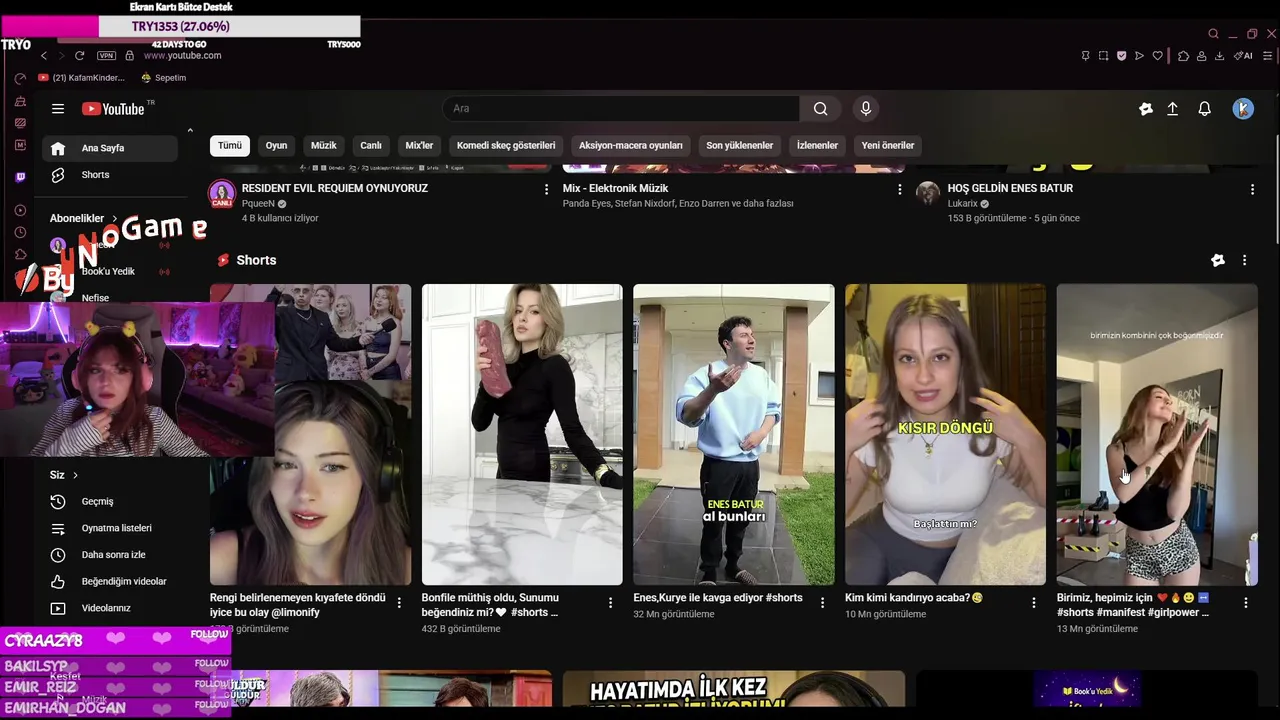Select the Oyun filter chip
The width and height of the screenshot is (1280, 720).
276,145
